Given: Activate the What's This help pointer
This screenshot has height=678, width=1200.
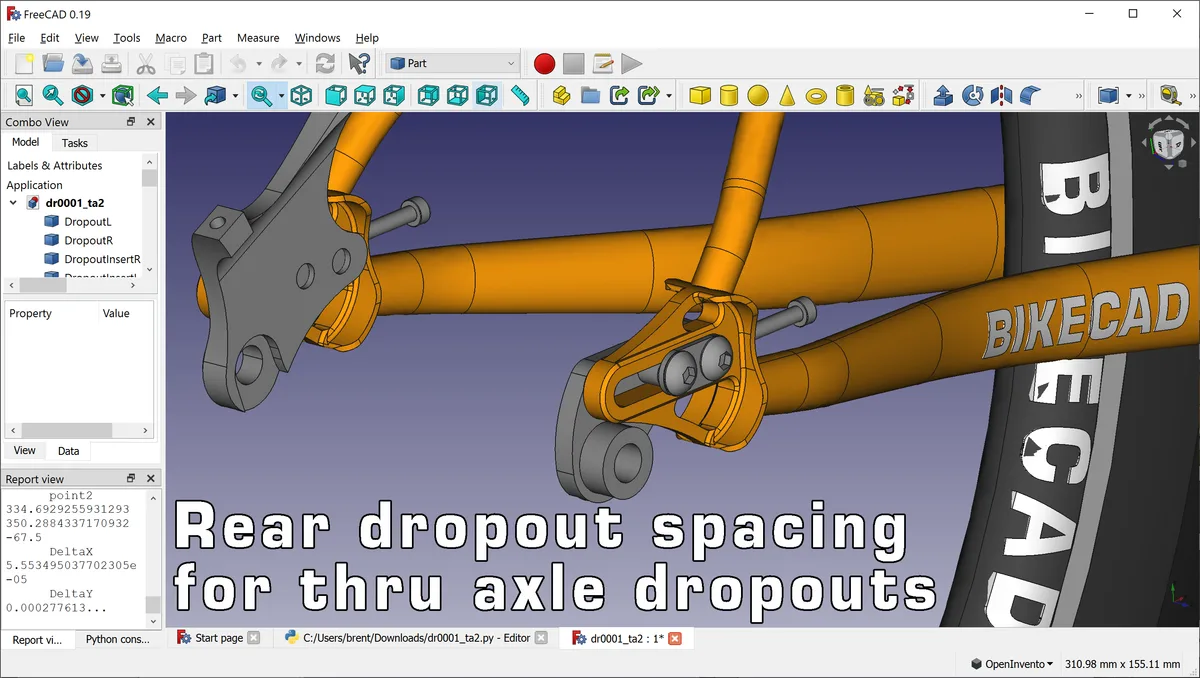Looking at the screenshot, I should click(359, 64).
